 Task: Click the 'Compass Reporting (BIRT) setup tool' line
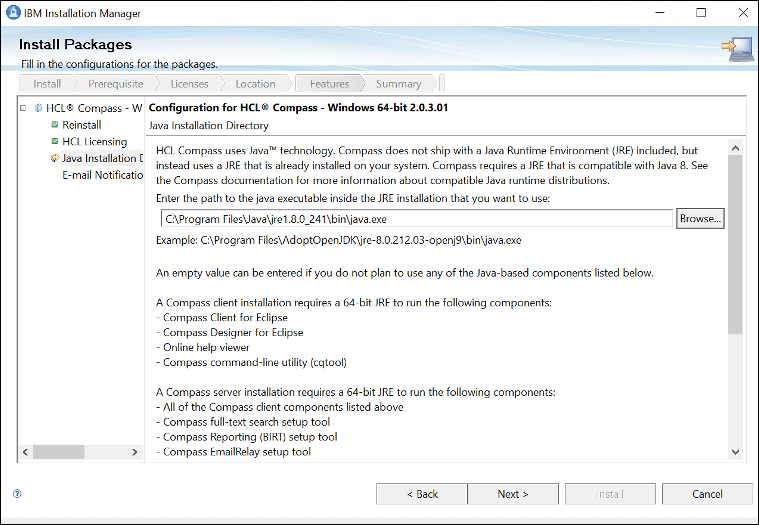tap(246, 437)
